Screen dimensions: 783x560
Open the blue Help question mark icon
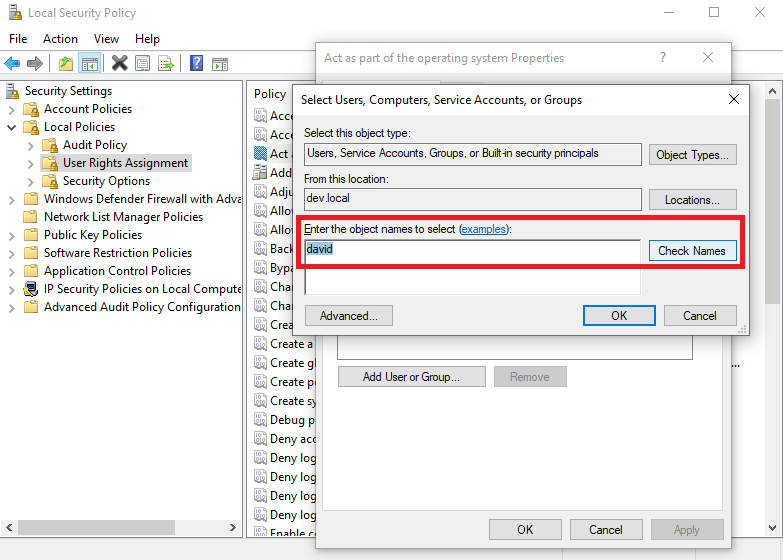[197, 64]
